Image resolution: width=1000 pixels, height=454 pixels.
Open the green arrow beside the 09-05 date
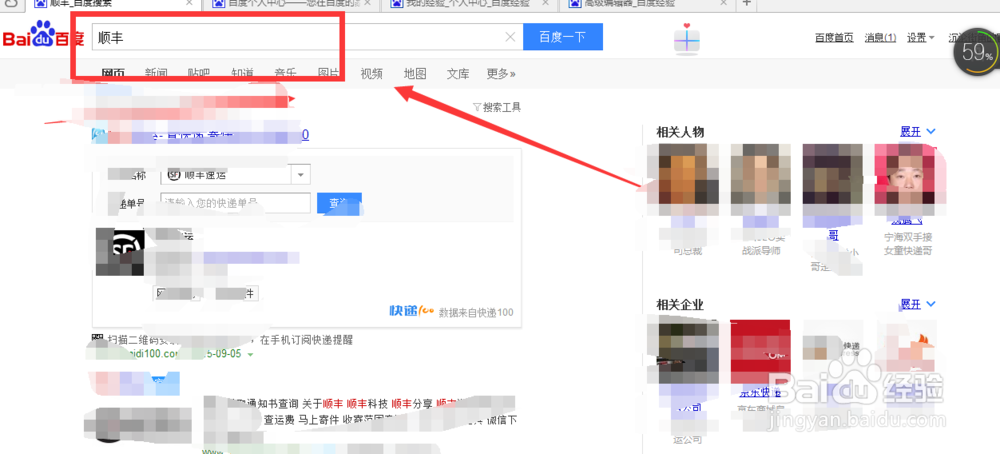pos(251,355)
